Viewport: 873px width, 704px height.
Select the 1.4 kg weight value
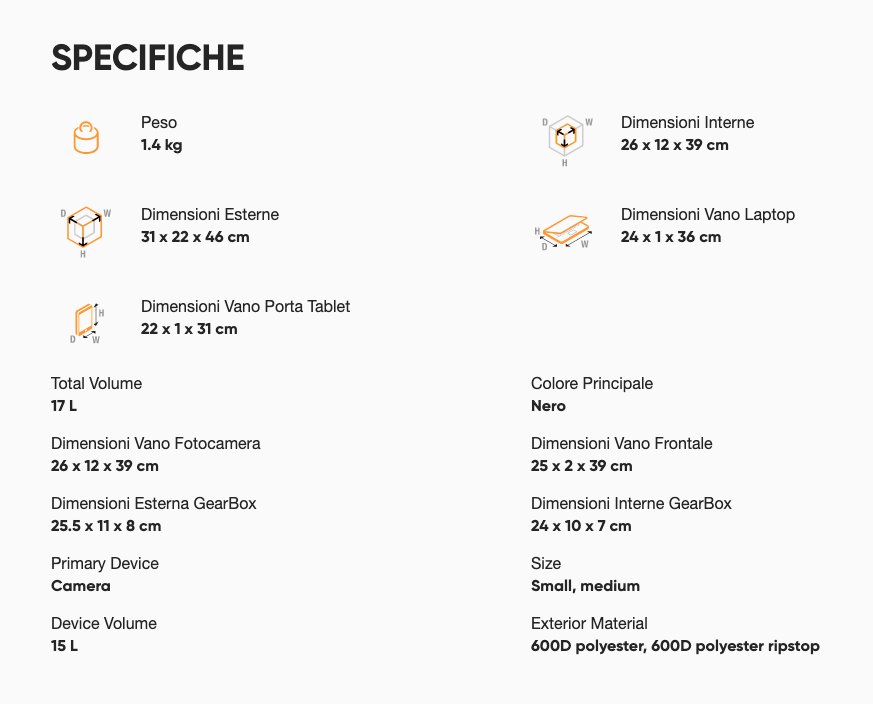(161, 145)
